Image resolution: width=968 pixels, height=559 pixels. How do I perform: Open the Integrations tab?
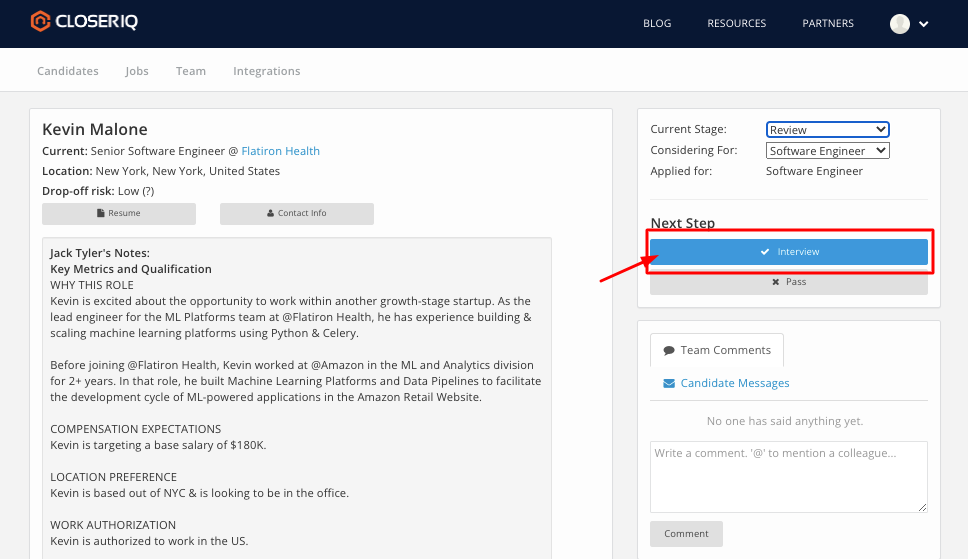266,71
